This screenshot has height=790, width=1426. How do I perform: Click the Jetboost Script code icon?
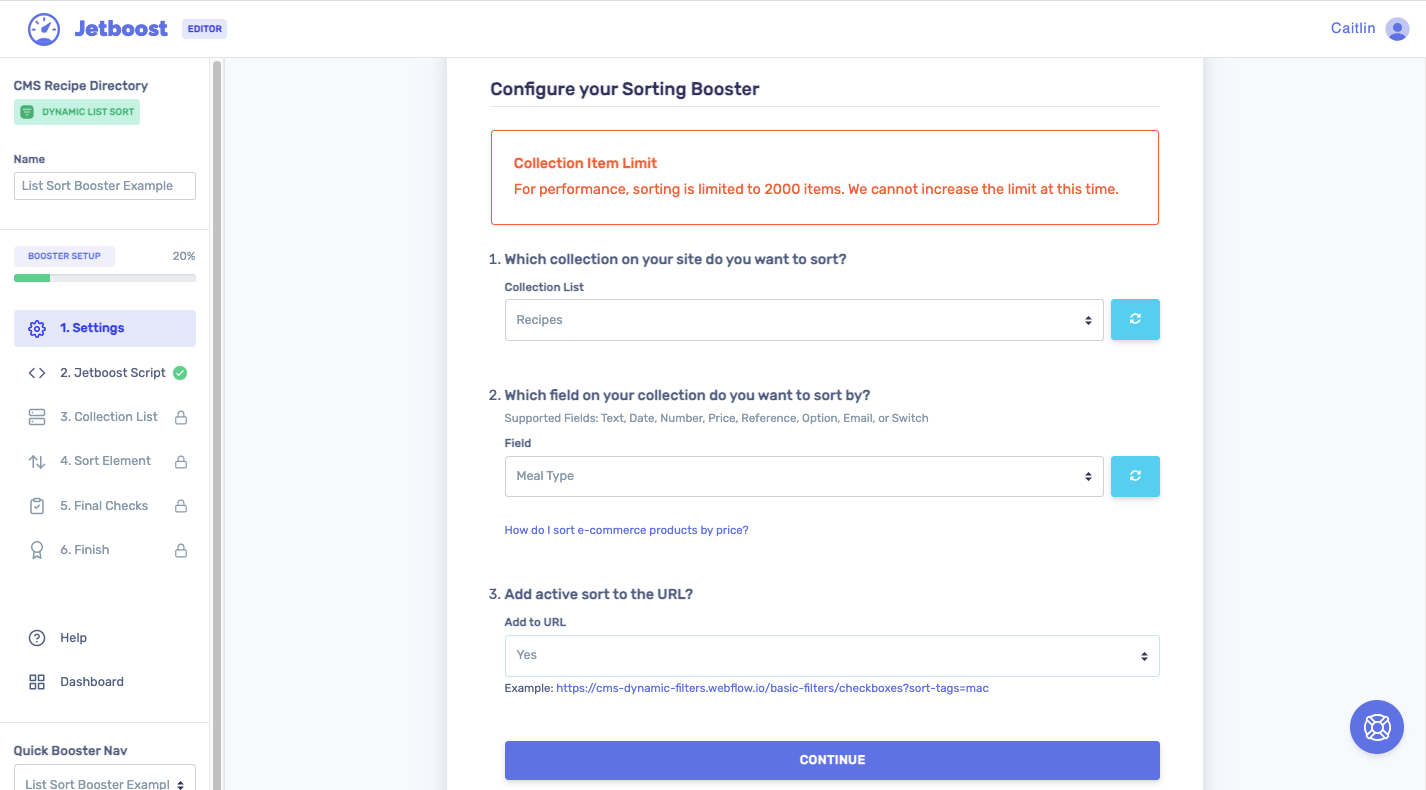(36, 372)
